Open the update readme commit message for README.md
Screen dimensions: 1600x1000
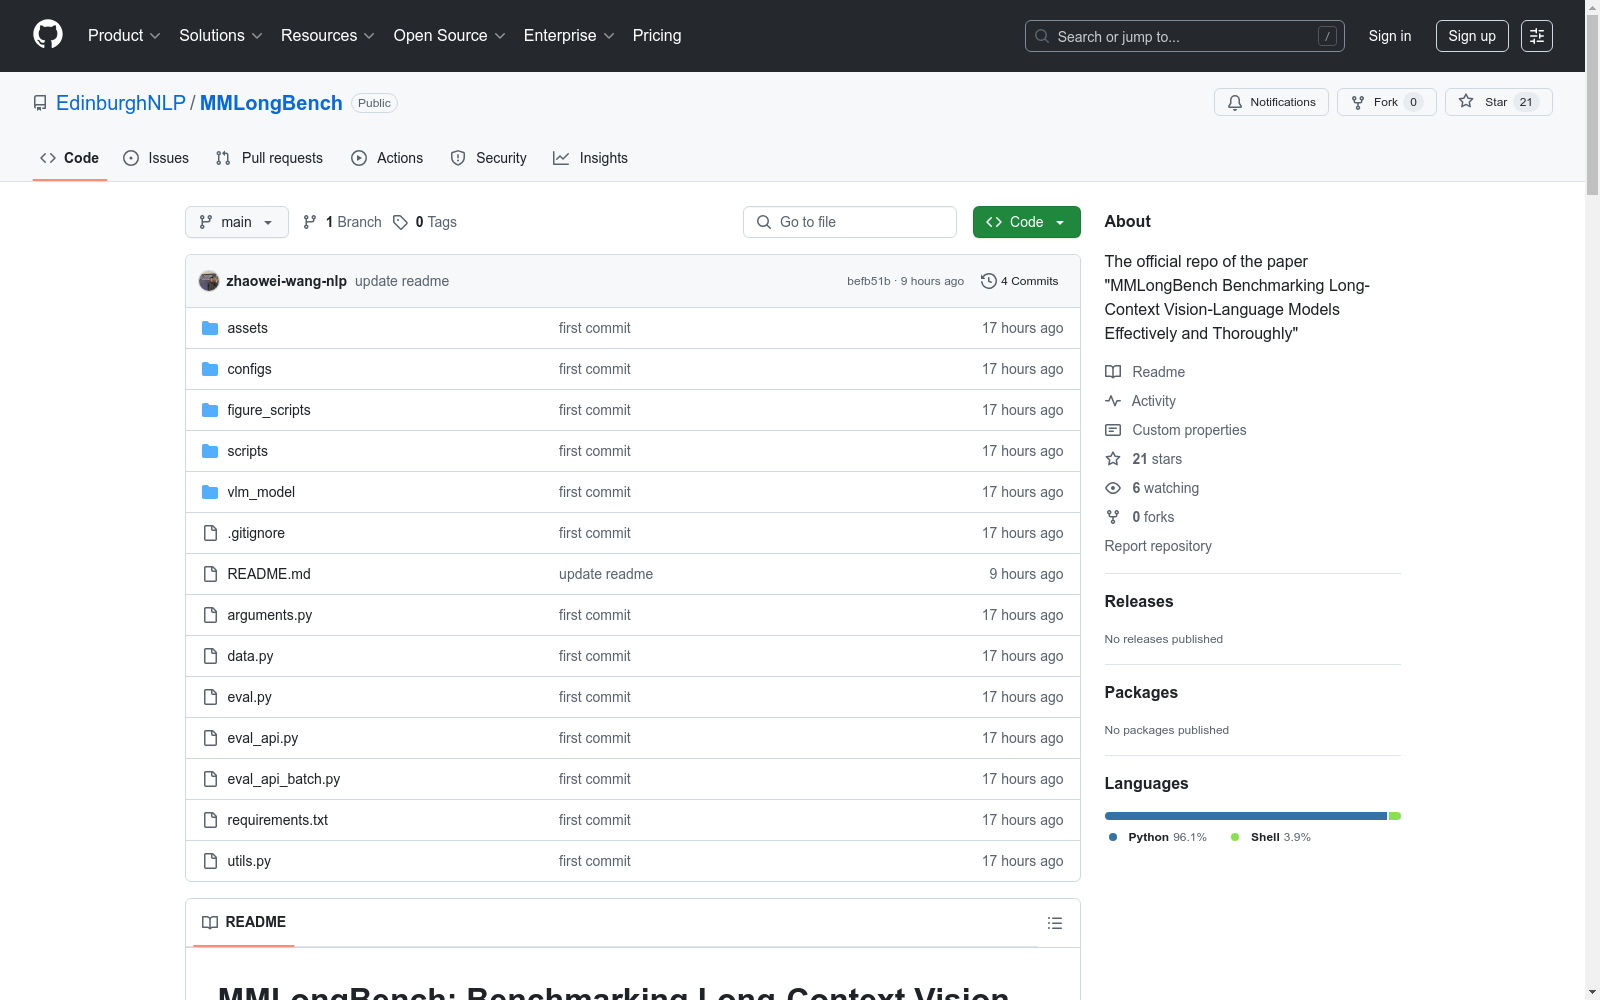[x=606, y=574]
